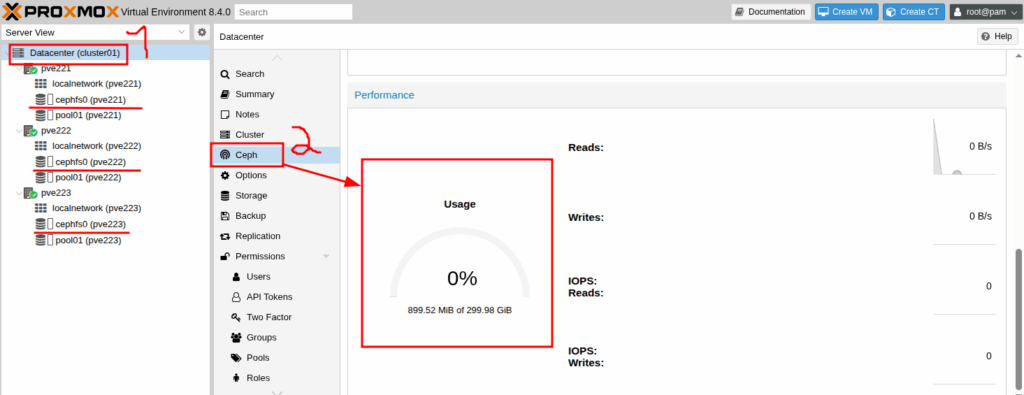The image size is (1024, 395).
Task: Open API Tokens from sidebar
Action: point(269,296)
